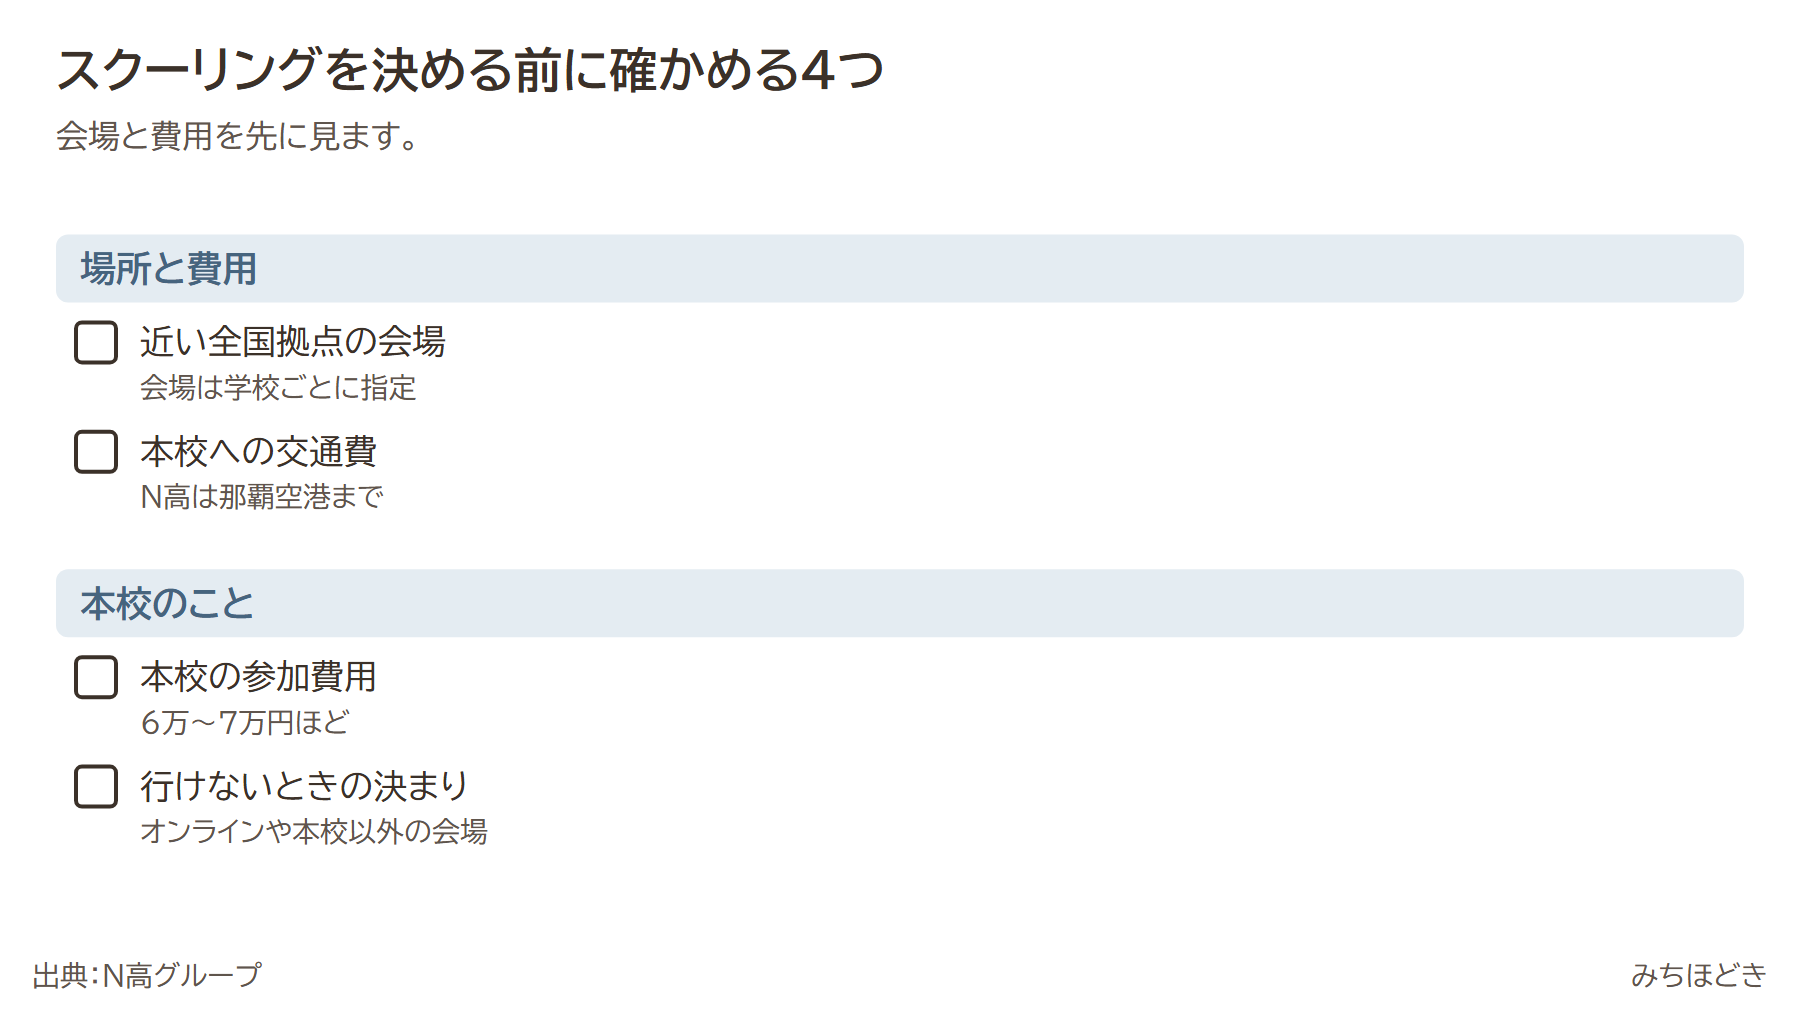Click the 会場は学校ごとに指定 description

pyautogui.click(x=278, y=388)
